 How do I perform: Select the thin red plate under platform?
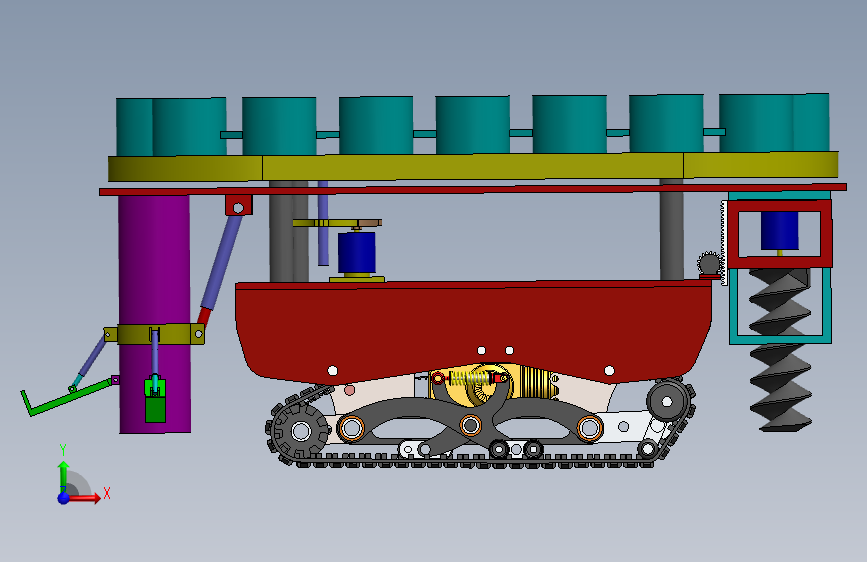pos(473,189)
